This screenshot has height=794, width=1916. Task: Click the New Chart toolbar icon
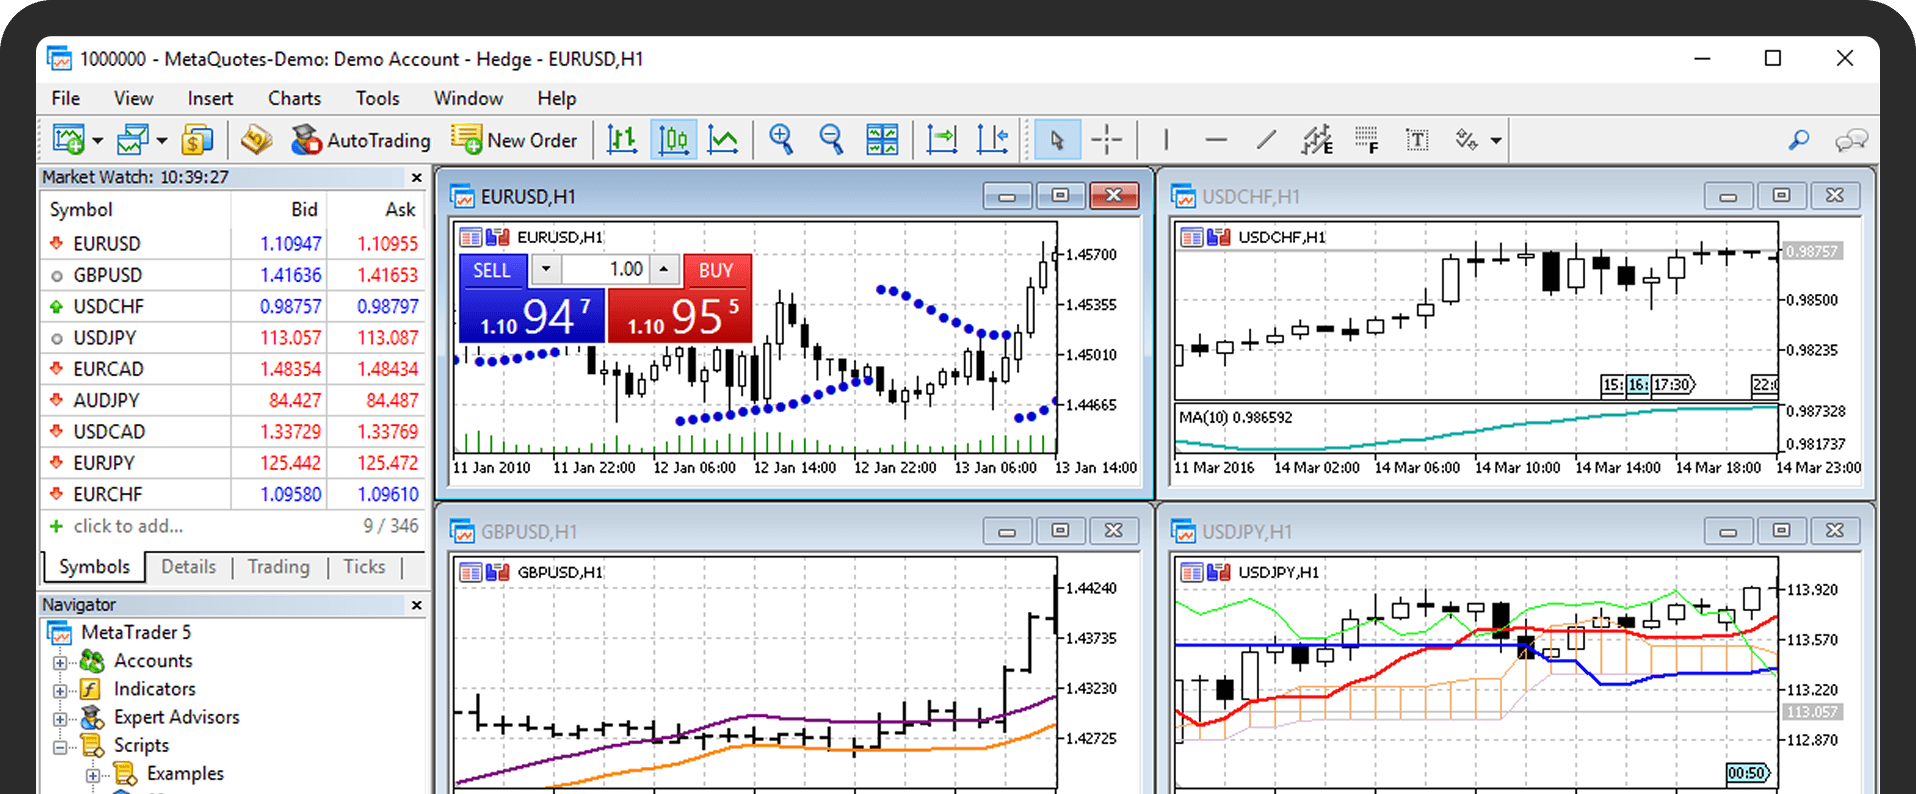68,140
